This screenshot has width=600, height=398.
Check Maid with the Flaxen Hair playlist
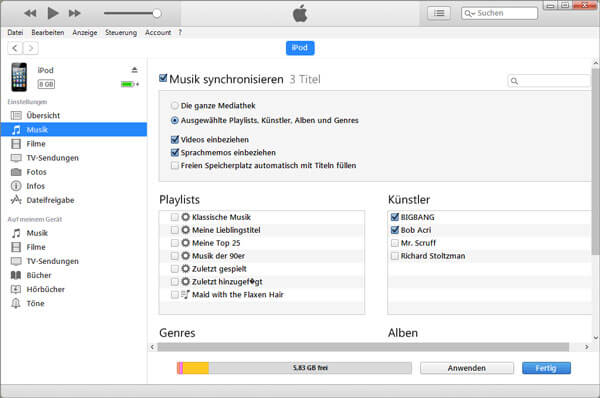click(174, 295)
